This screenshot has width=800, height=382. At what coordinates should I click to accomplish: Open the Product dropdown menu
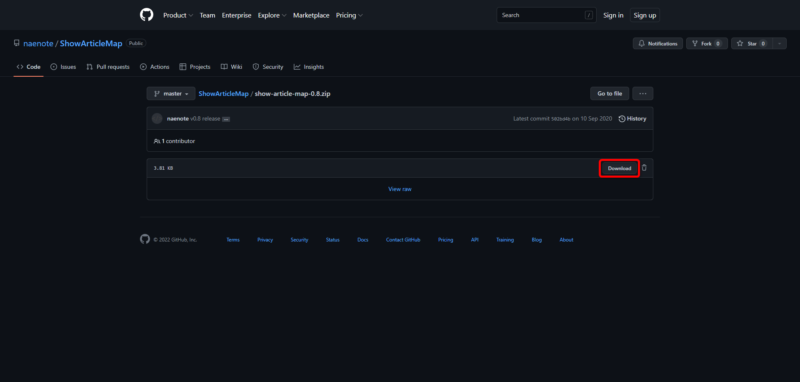click(x=178, y=15)
